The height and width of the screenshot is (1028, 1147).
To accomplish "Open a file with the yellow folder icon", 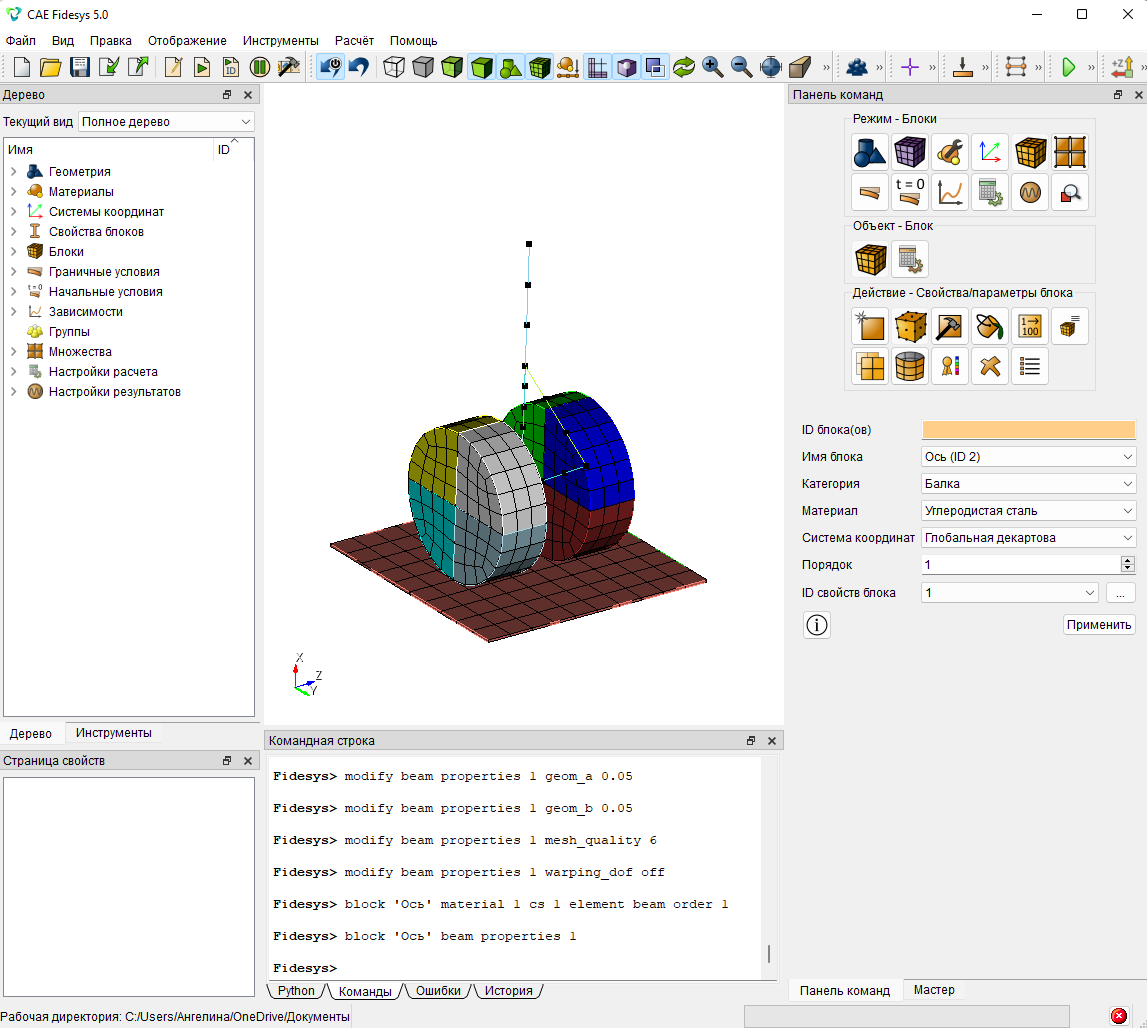I will click(50, 67).
